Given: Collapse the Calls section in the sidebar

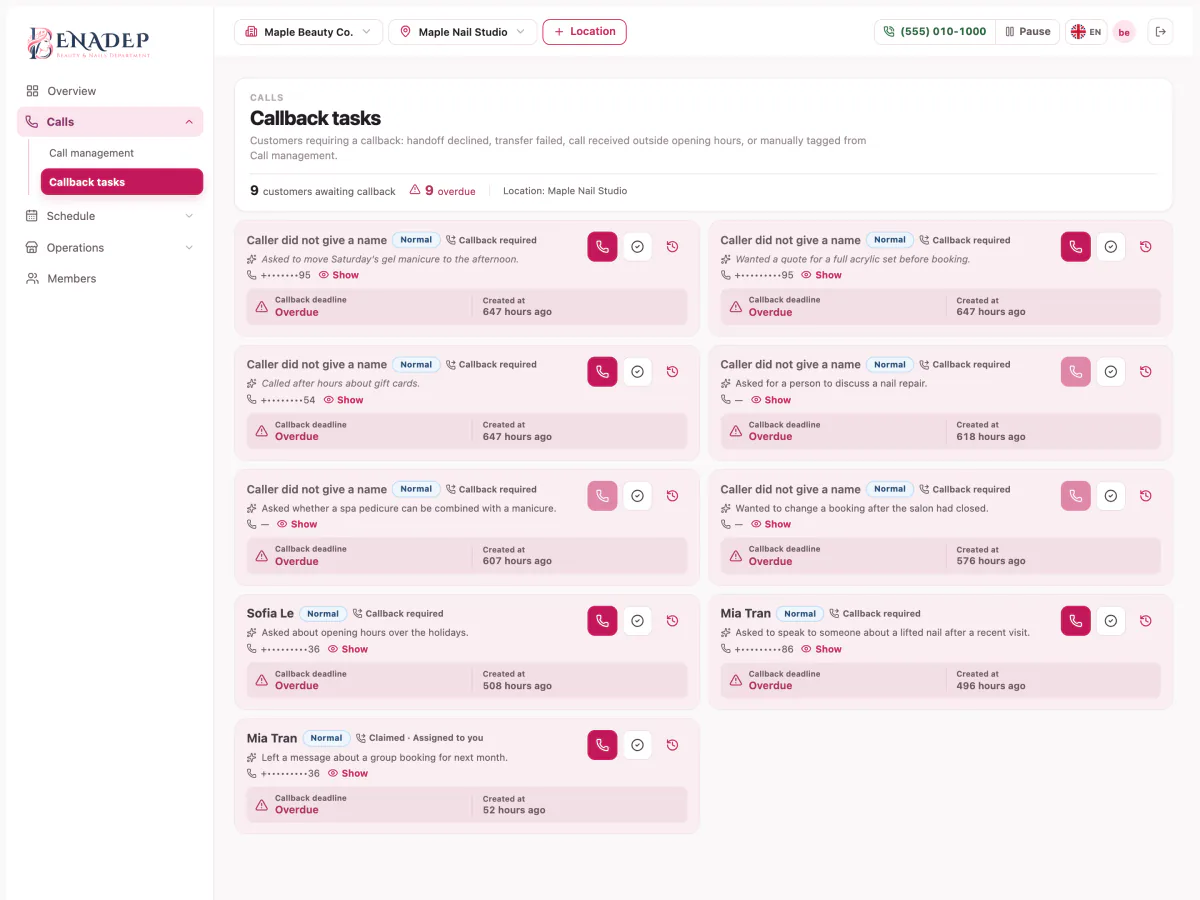Looking at the screenshot, I should click(x=110, y=122).
